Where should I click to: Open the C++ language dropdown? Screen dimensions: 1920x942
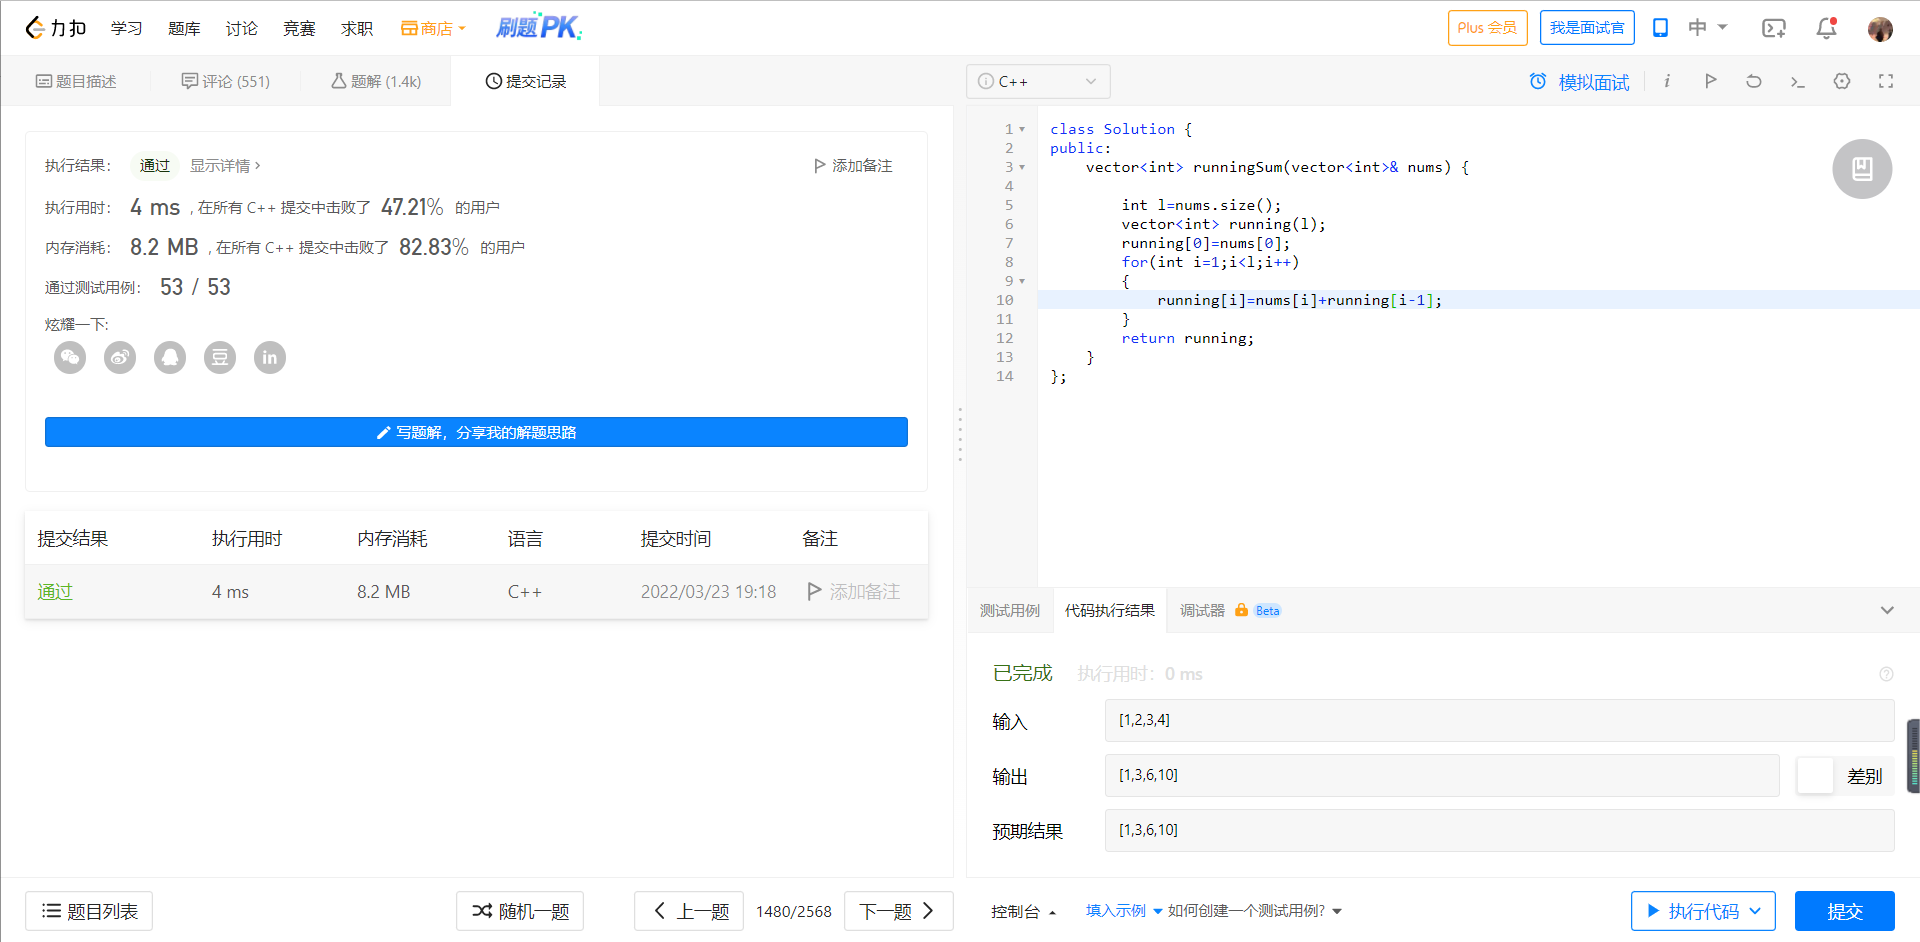tap(1038, 81)
